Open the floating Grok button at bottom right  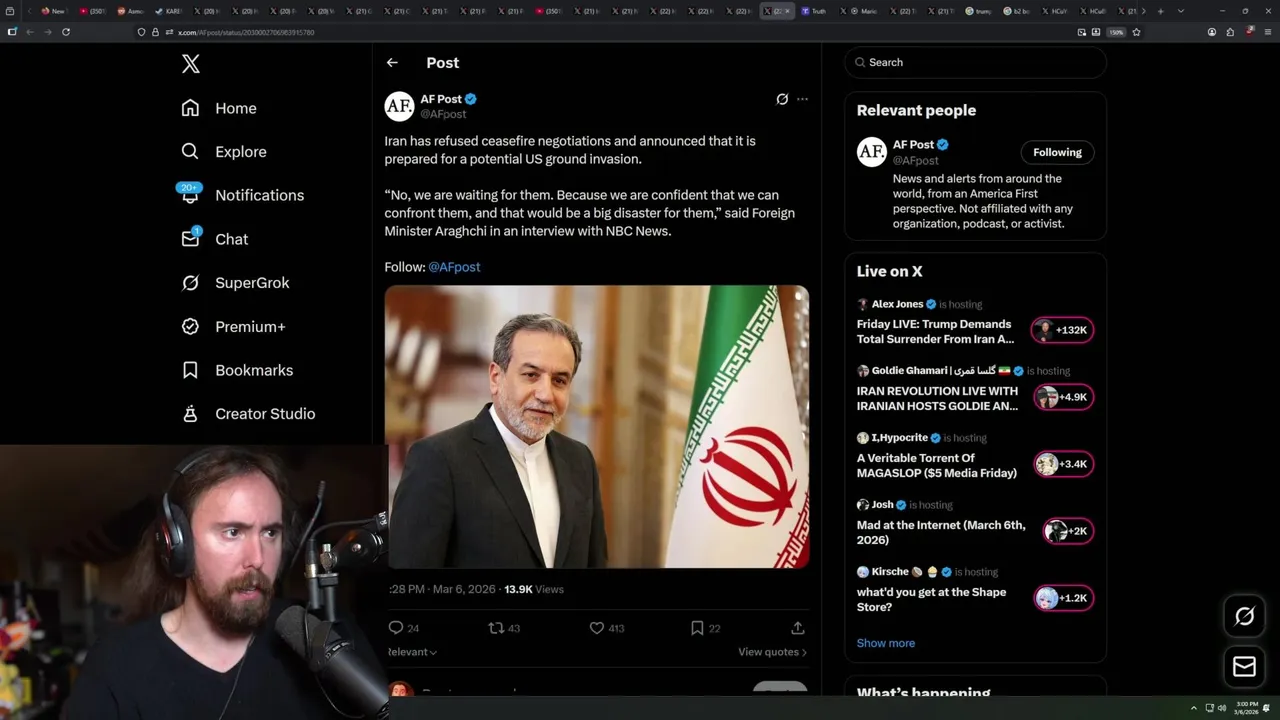(x=1244, y=617)
